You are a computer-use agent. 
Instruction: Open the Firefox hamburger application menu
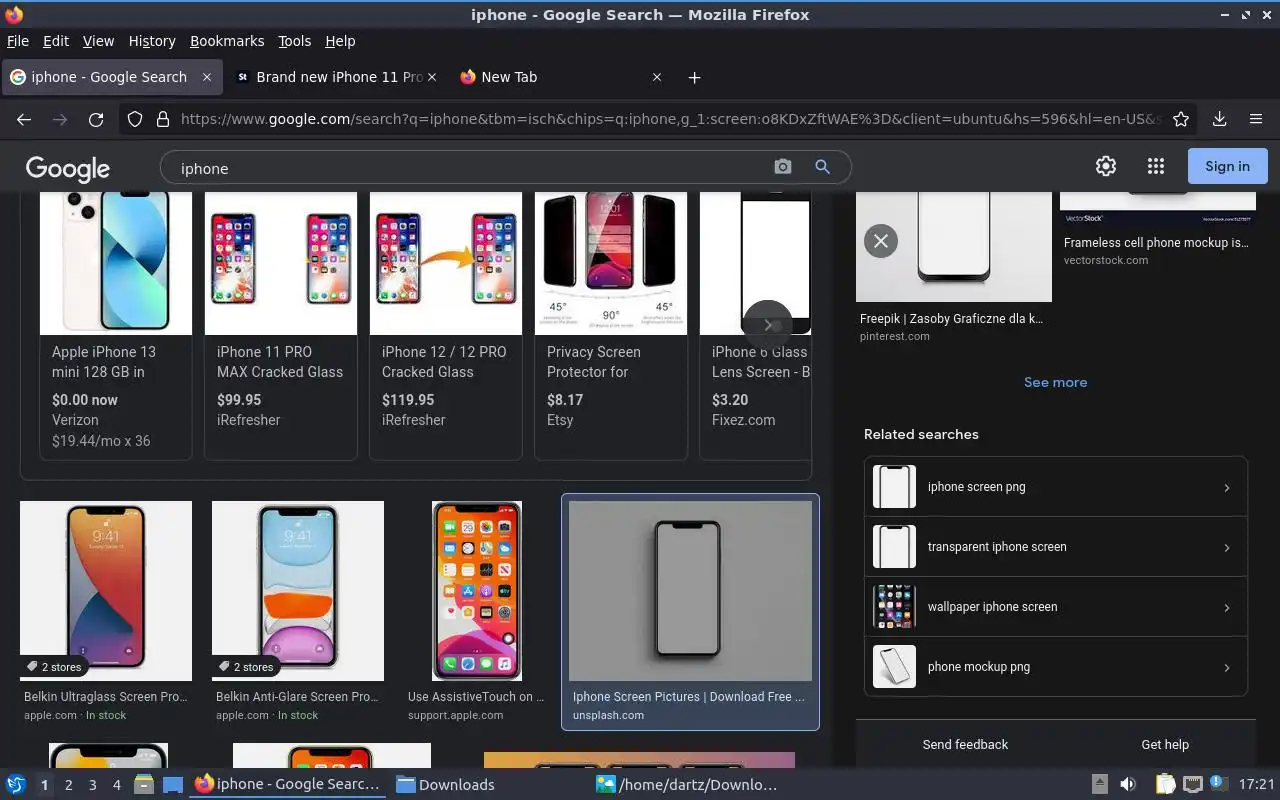pos(1256,119)
